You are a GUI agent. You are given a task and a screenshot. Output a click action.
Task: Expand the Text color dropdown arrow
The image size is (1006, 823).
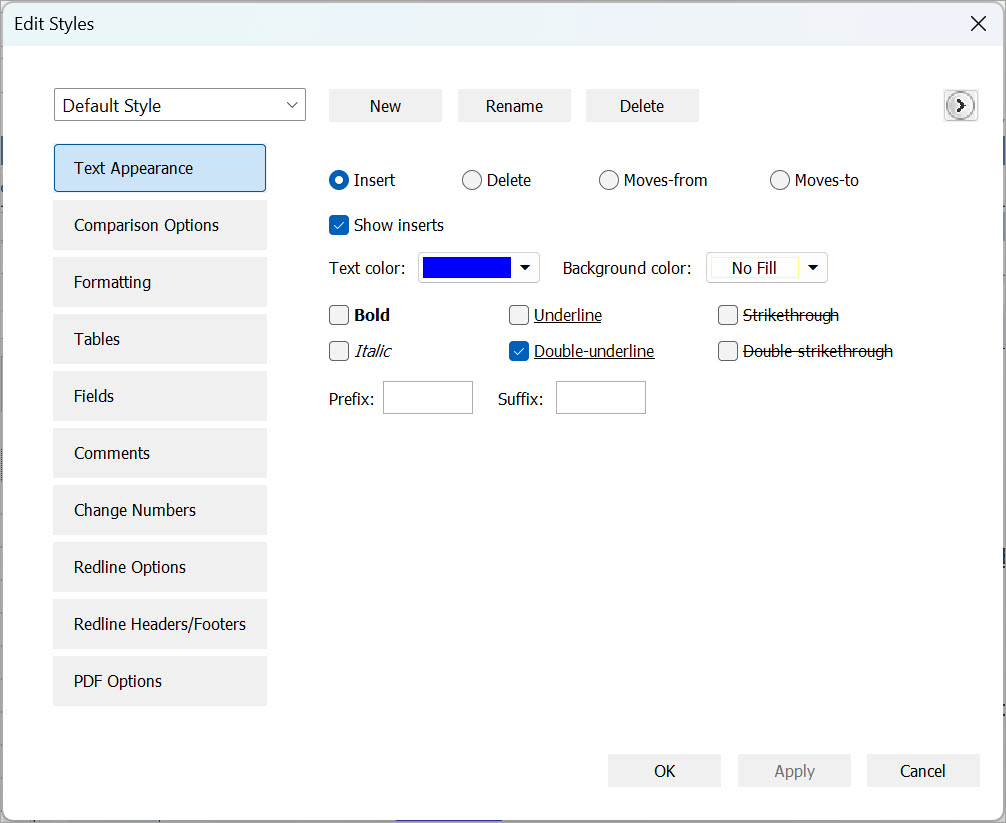click(525, 267)
